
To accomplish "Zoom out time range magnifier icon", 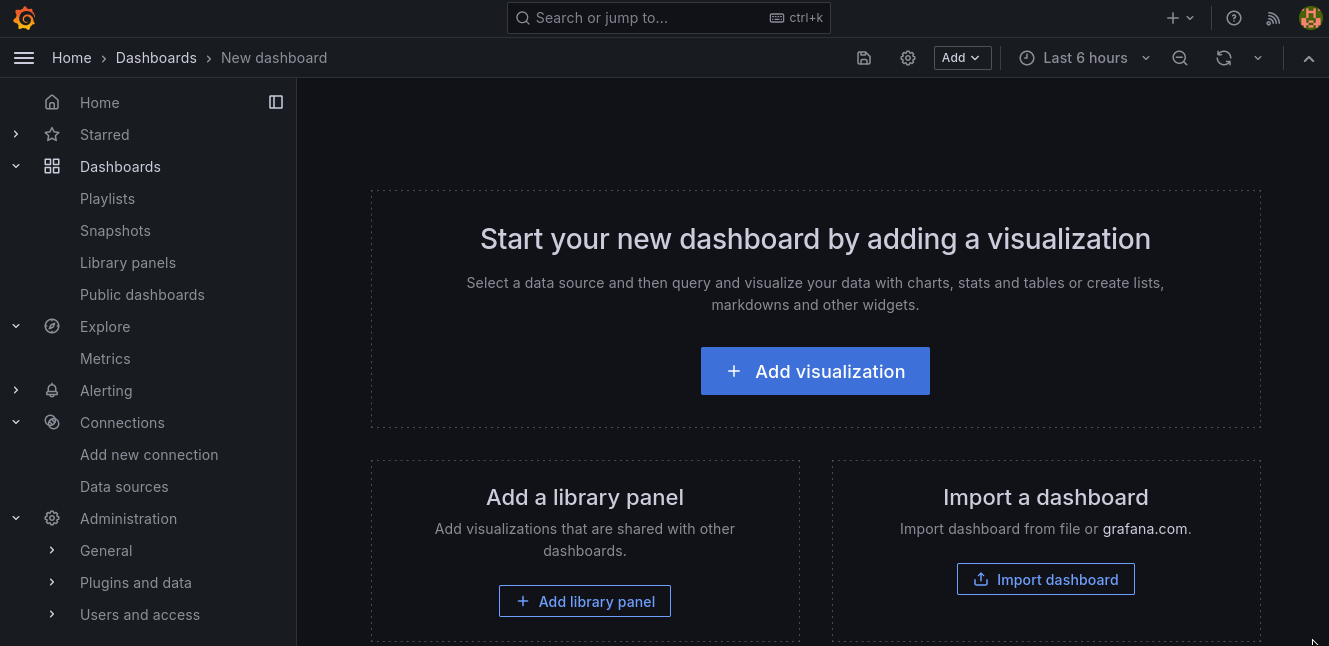I will [x=1180, y=58].
